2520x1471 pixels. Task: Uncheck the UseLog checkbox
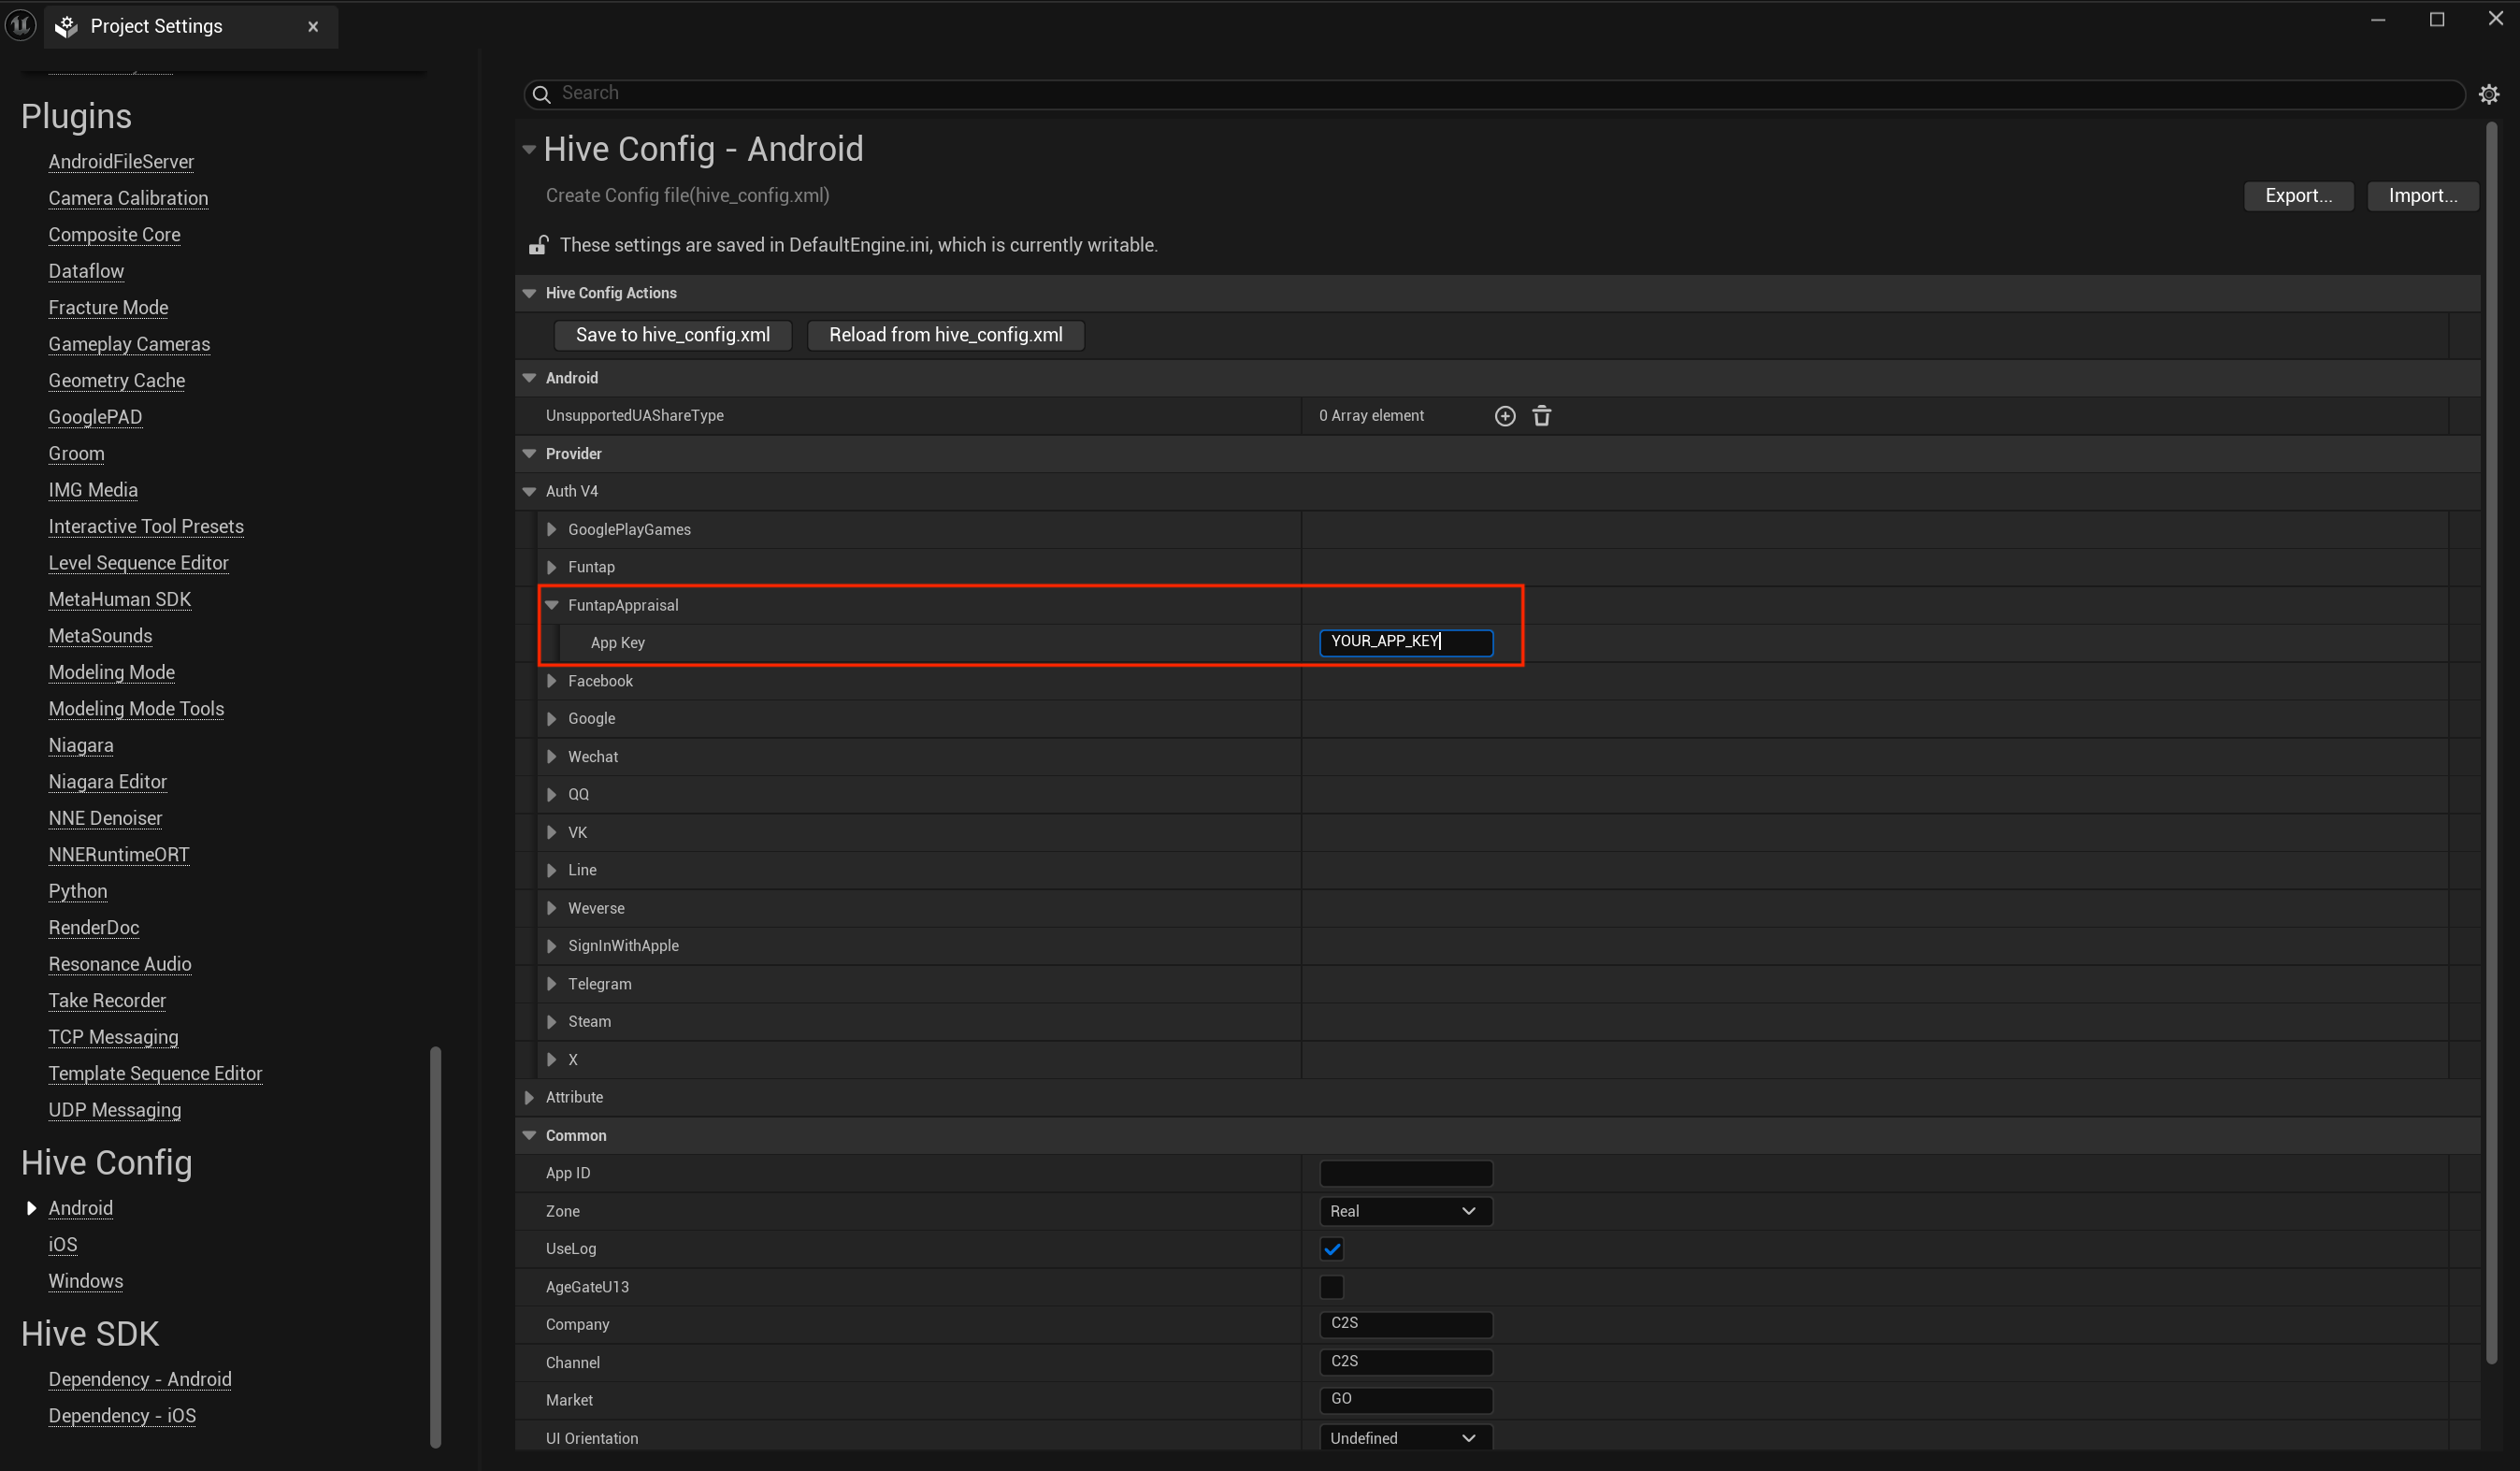(1331, 1249)
